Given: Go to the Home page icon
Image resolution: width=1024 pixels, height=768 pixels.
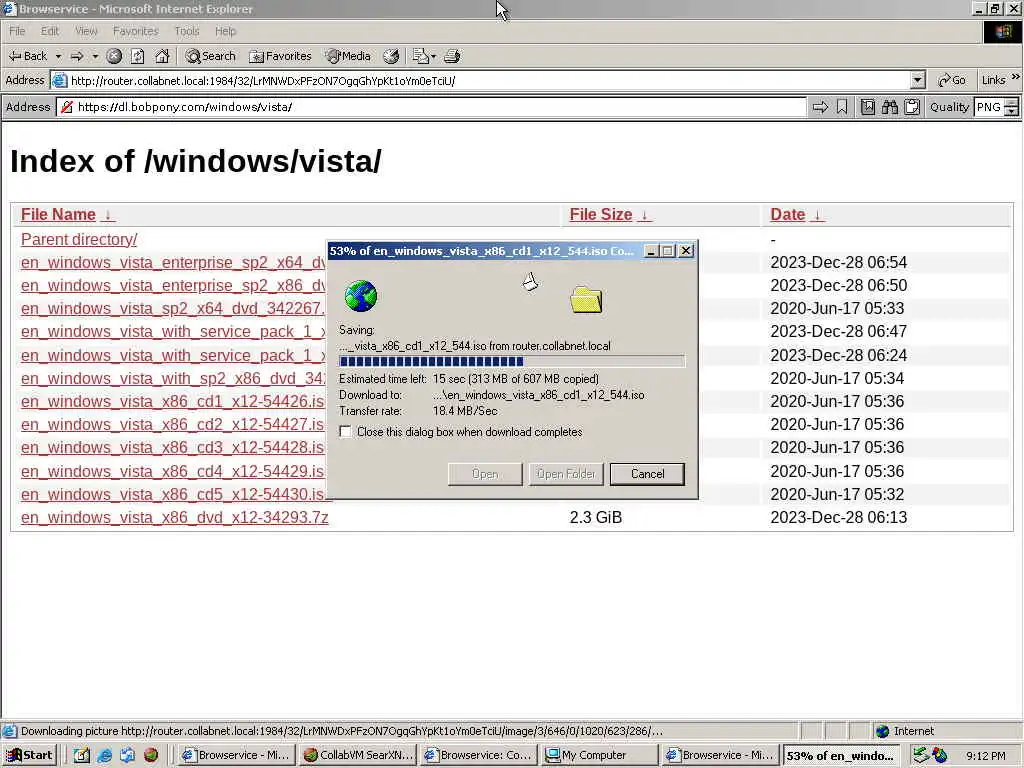Looking at the screenshot, I should (162, 56).
